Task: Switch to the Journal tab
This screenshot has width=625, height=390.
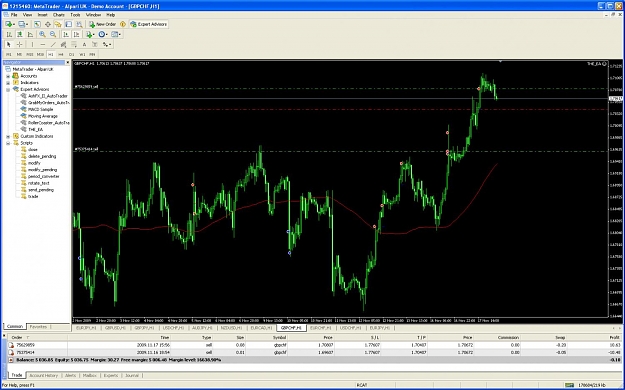Action: (x=132, y=375)
